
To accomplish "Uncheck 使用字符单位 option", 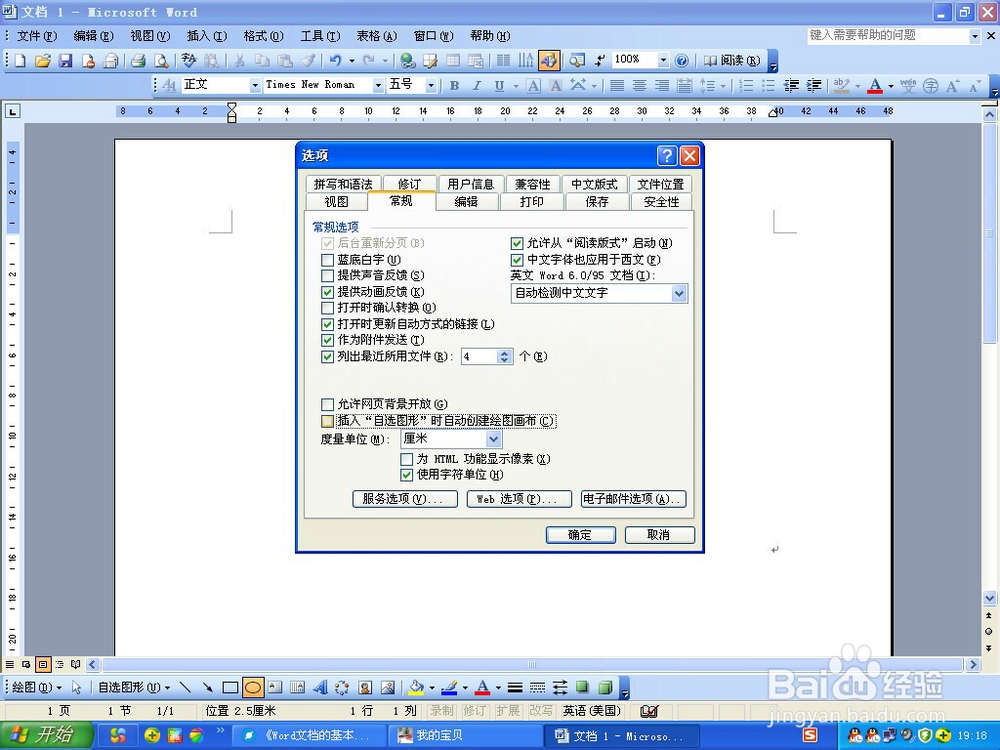I will pyautogui.click(x=406, y=475).
